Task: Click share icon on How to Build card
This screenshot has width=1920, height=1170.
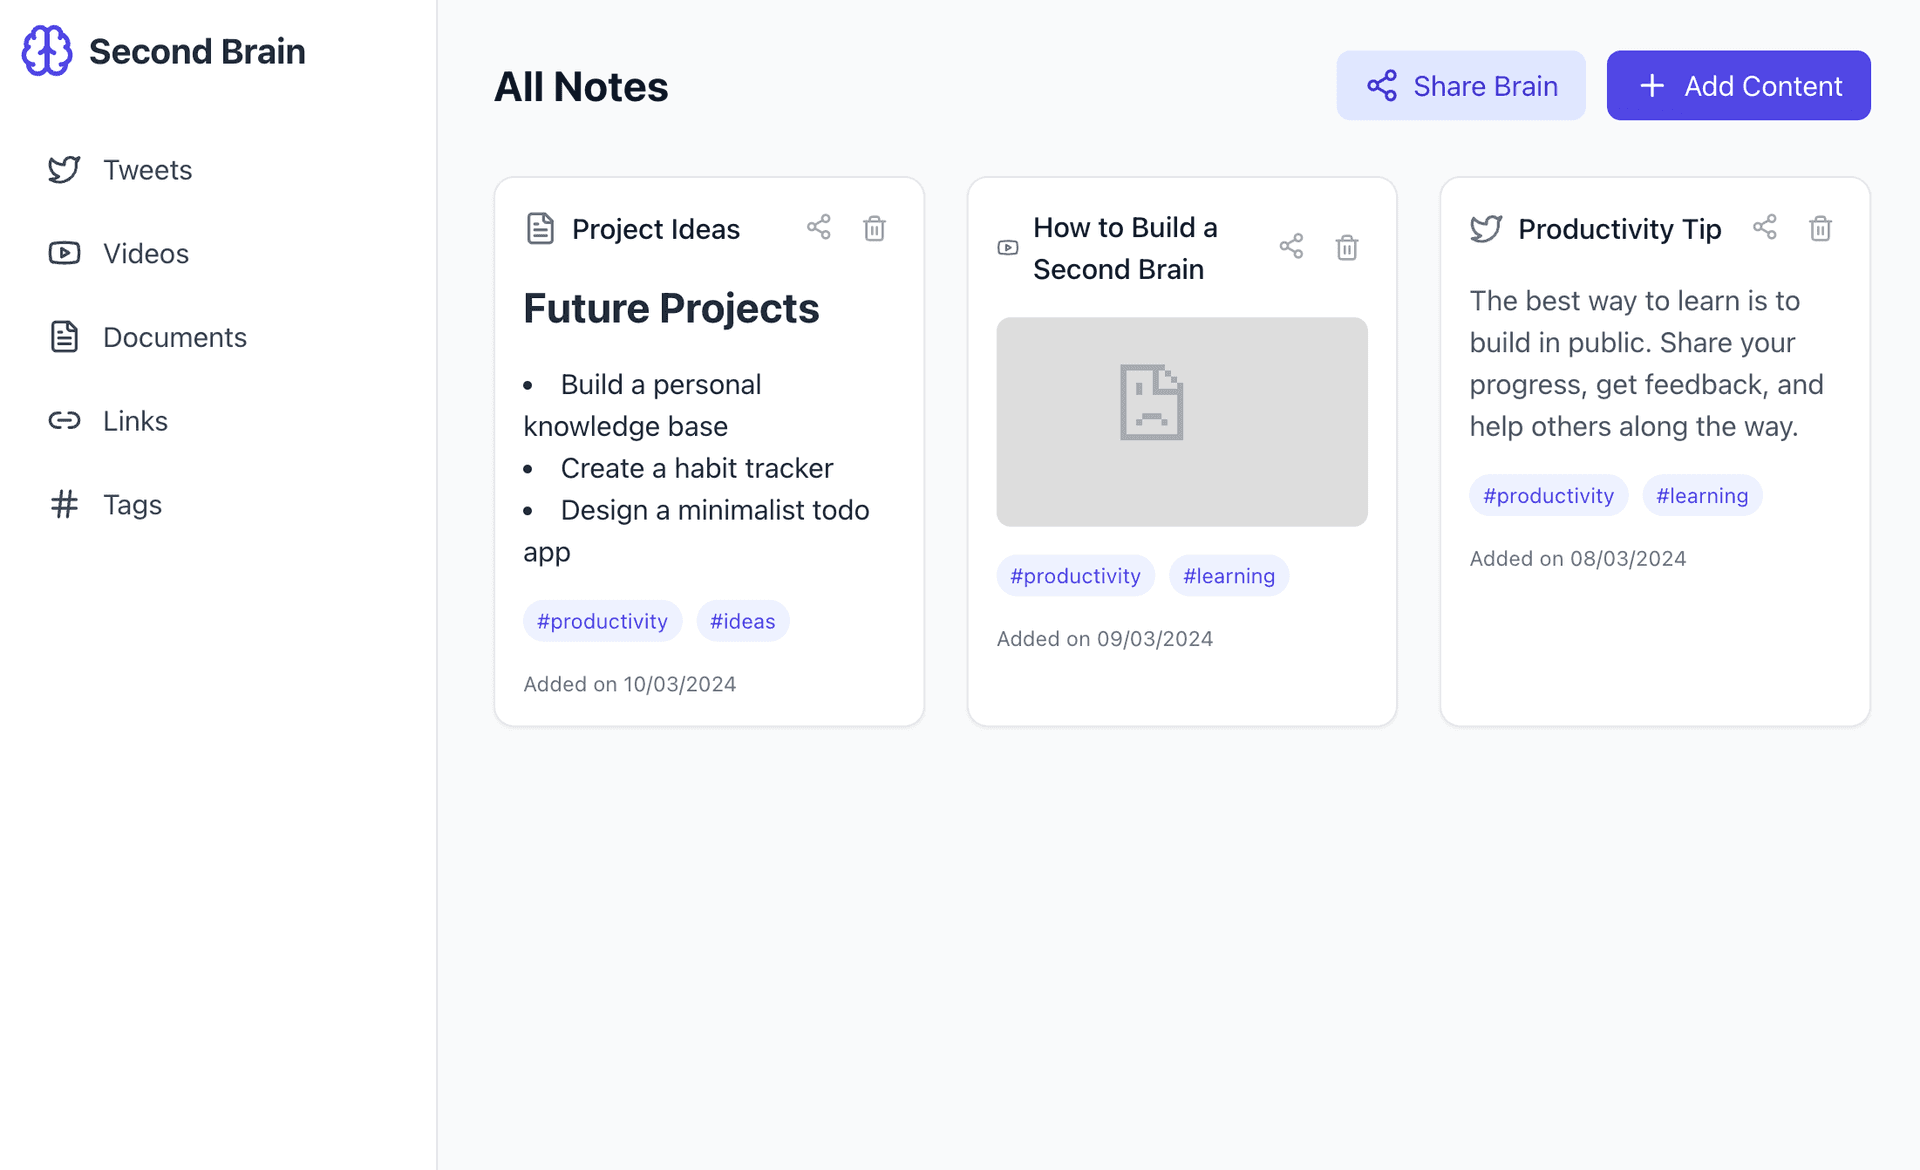Action: pos(1291,247)
